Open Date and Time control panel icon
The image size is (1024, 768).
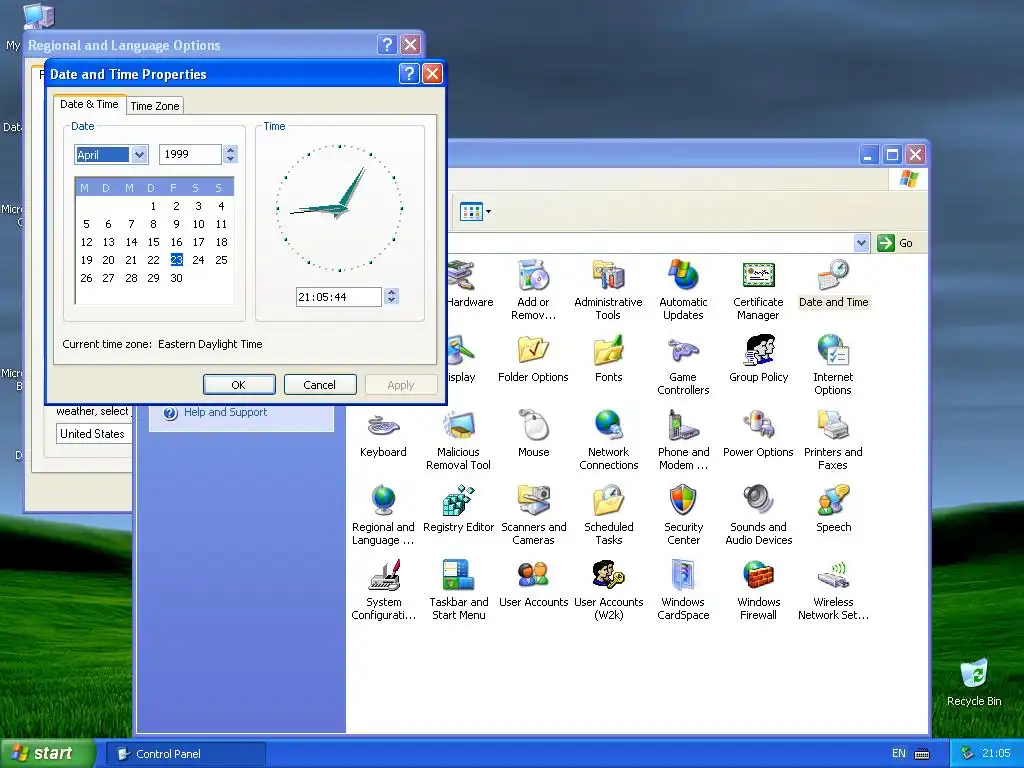point(833,283)
